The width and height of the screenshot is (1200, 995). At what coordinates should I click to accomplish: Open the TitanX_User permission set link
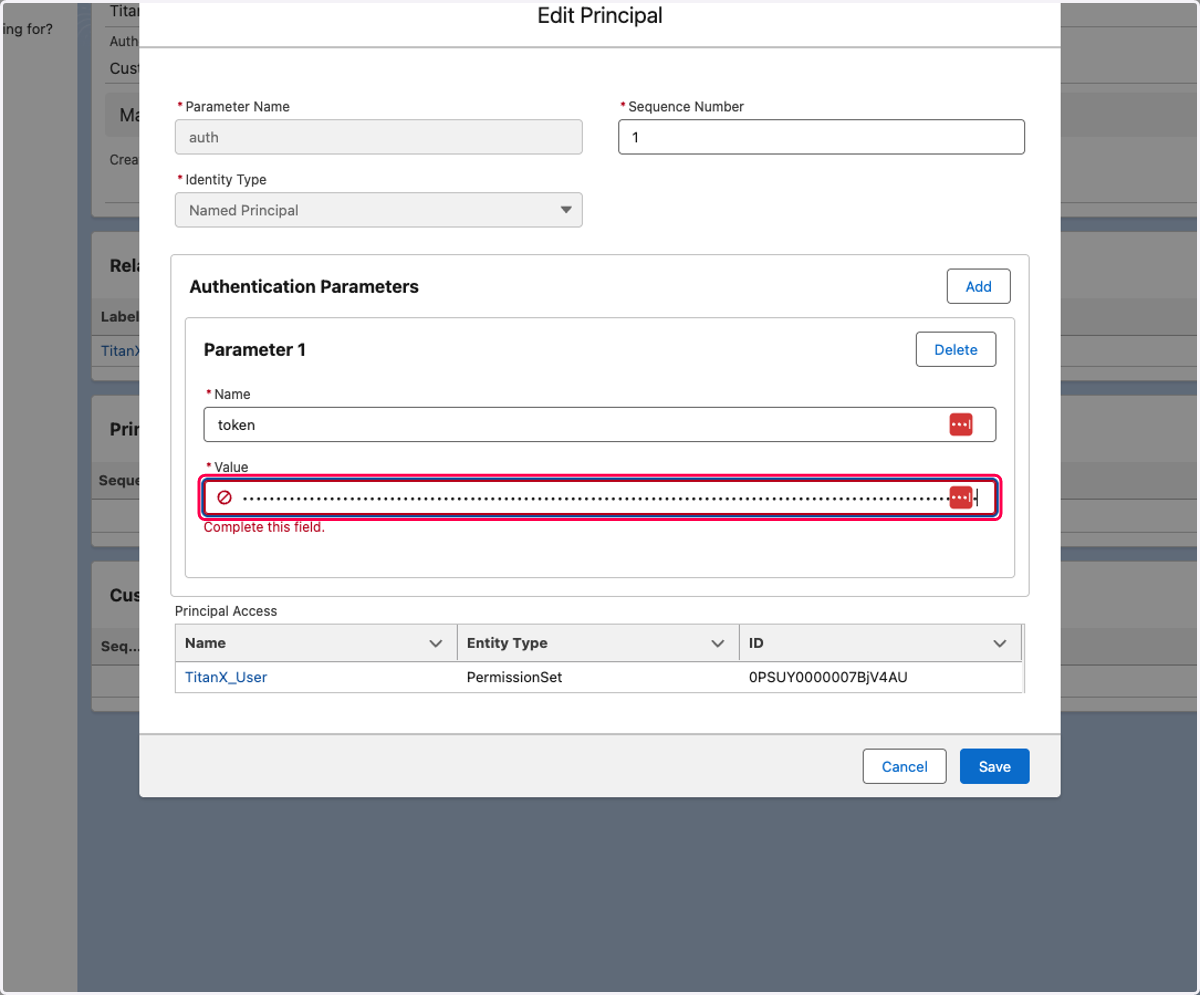(x=226, y=677)
